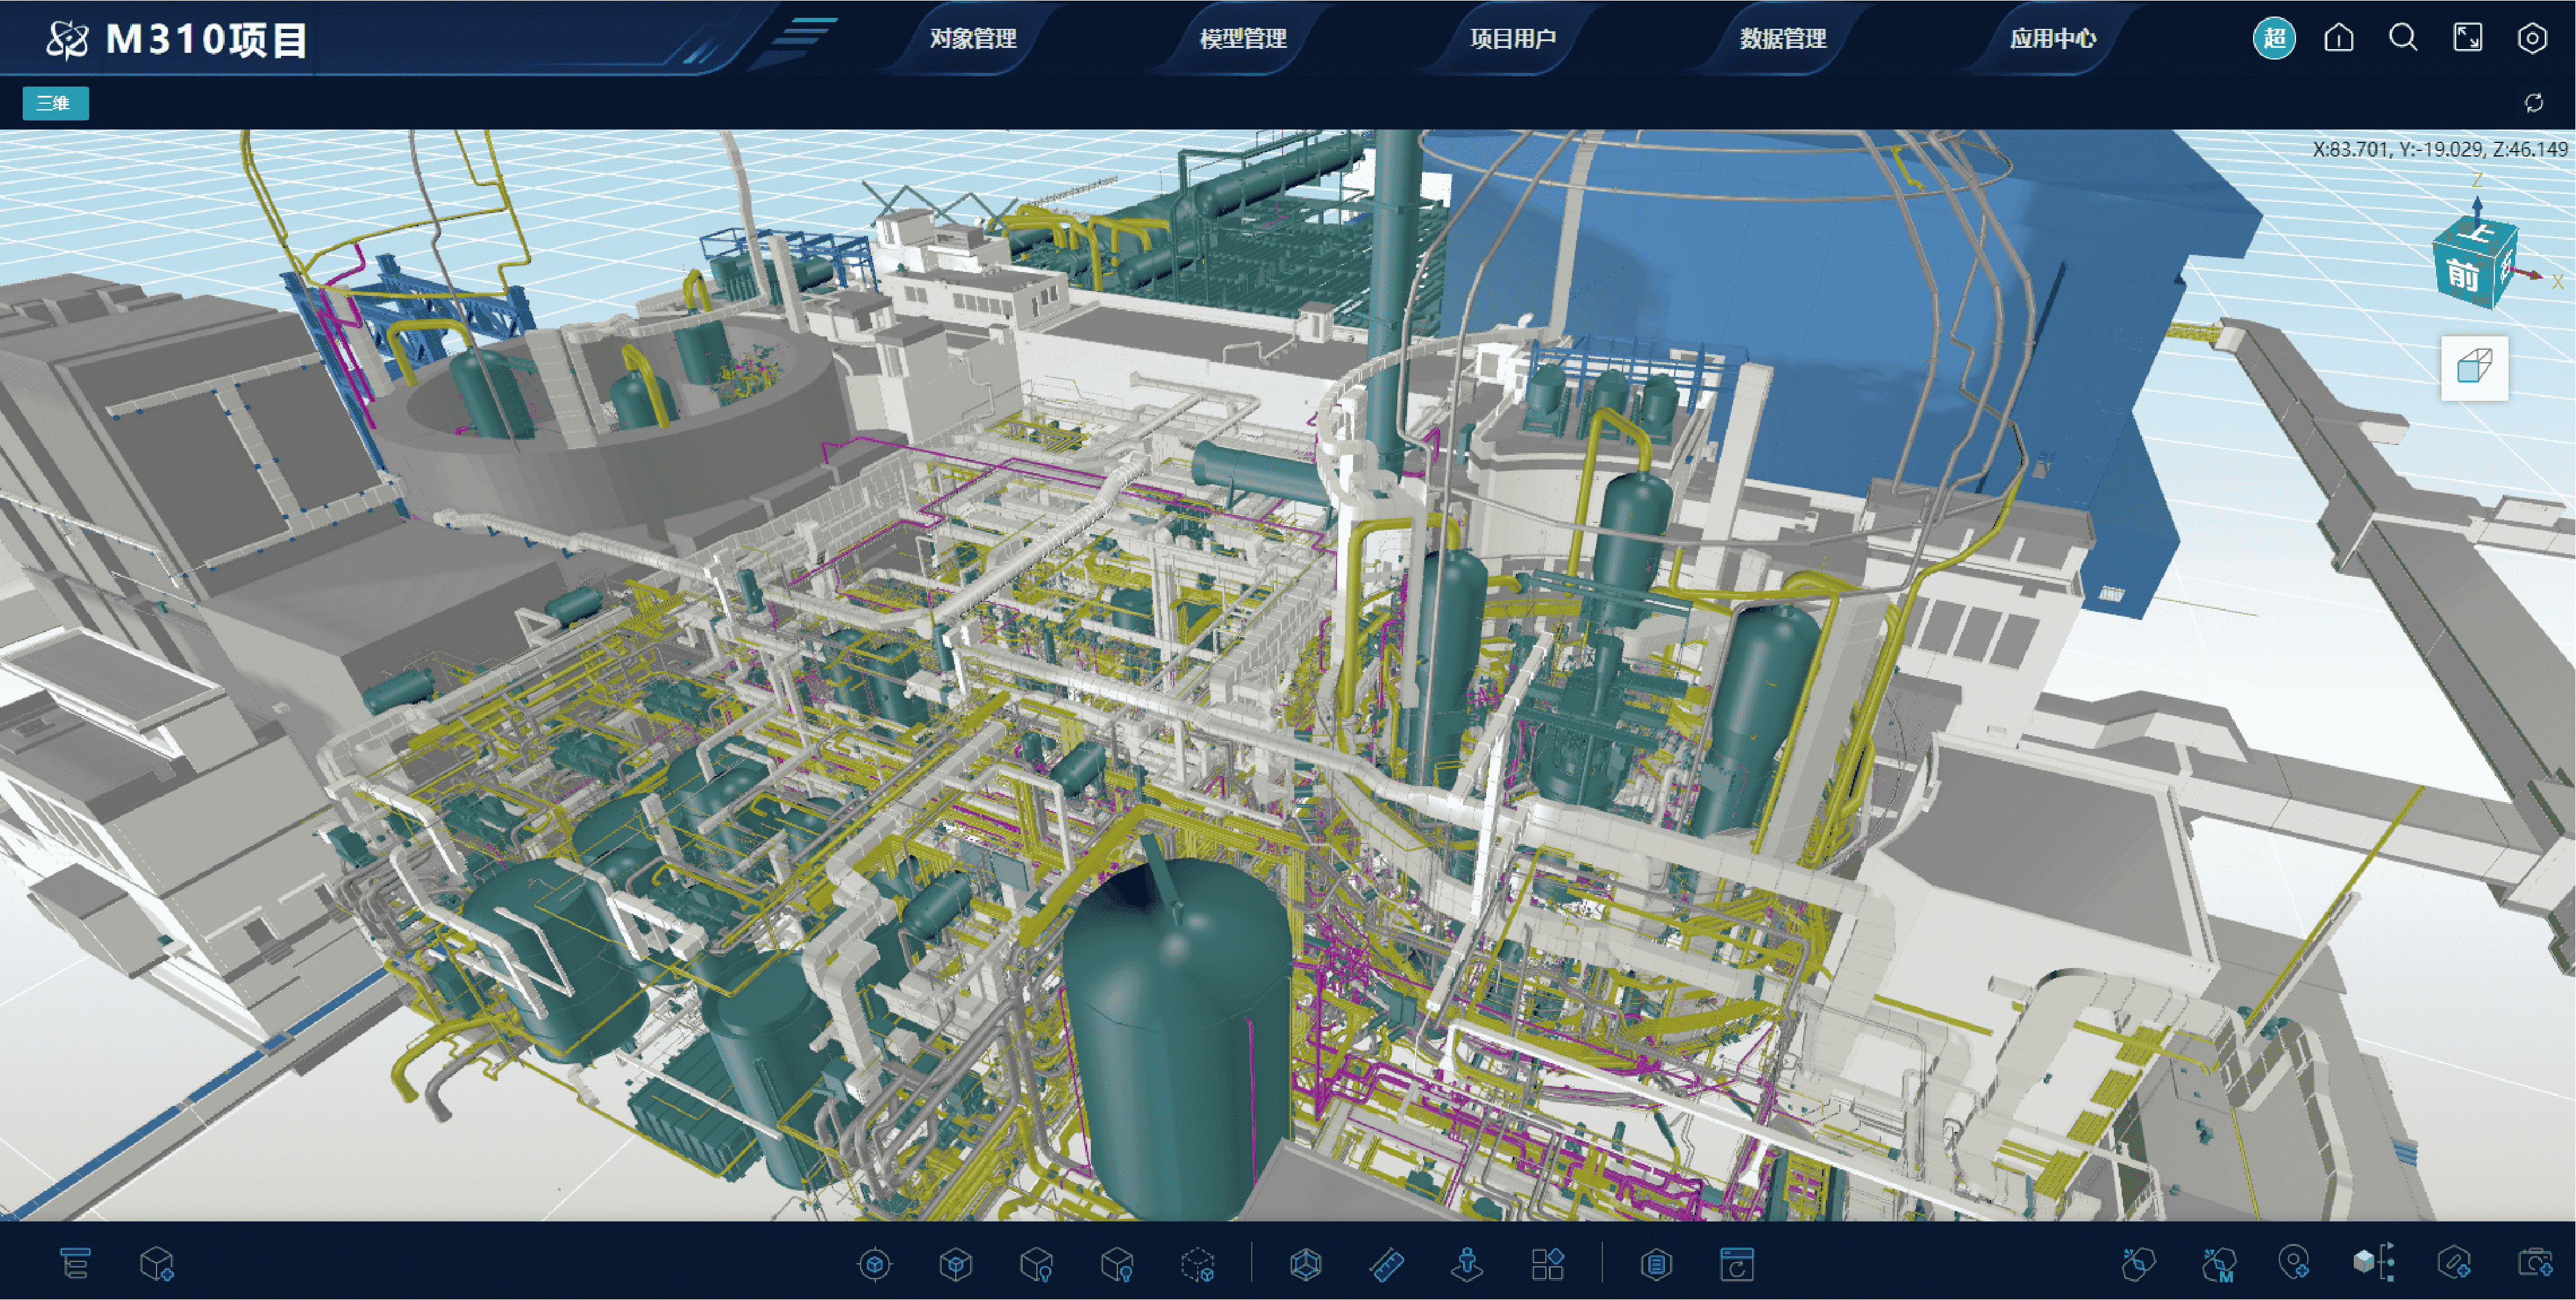Open the hexagon document properties icon

(x=1656, y=1265)
